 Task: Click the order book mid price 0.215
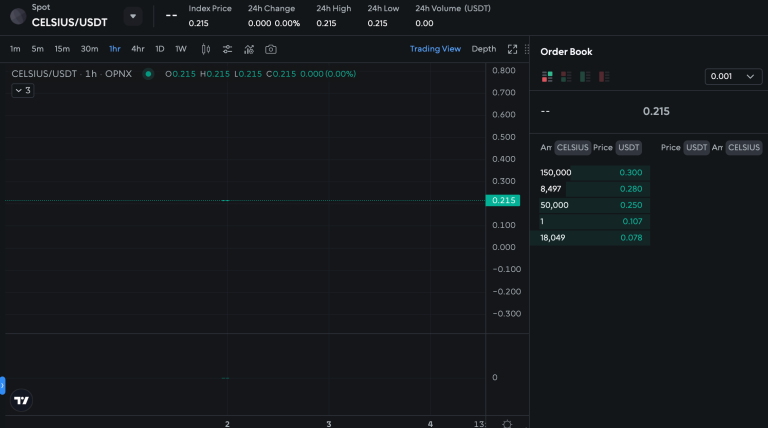tap(656, 111)
